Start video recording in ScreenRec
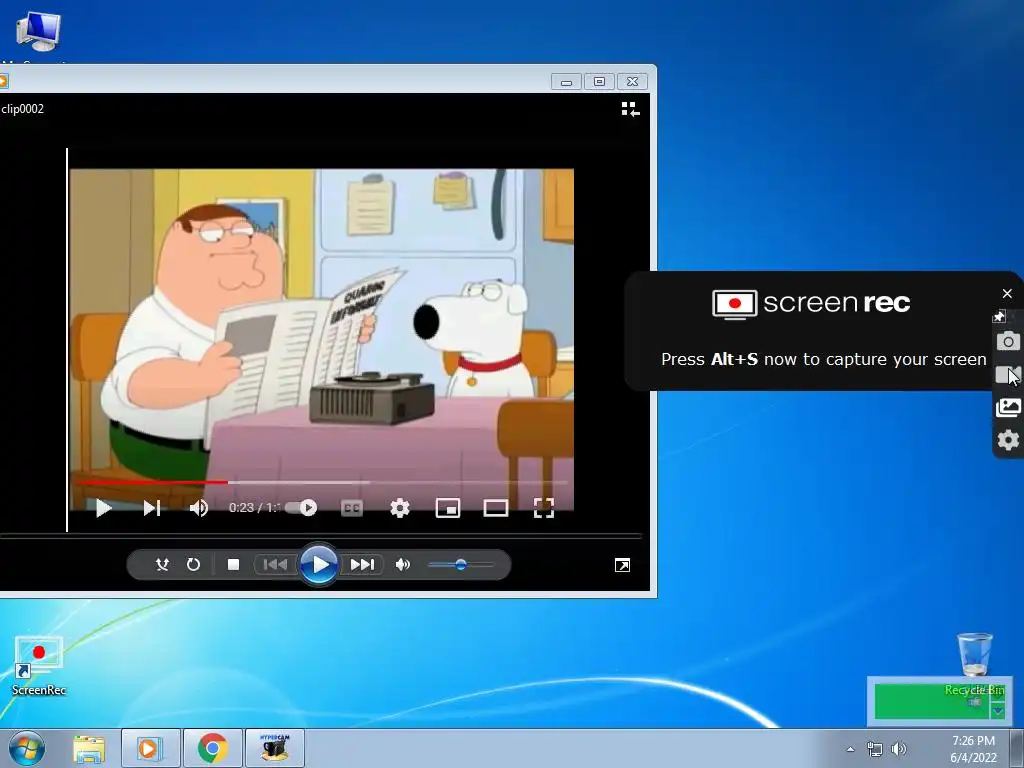This screenshot has height=768, width=1024. tap(1008, 375)
